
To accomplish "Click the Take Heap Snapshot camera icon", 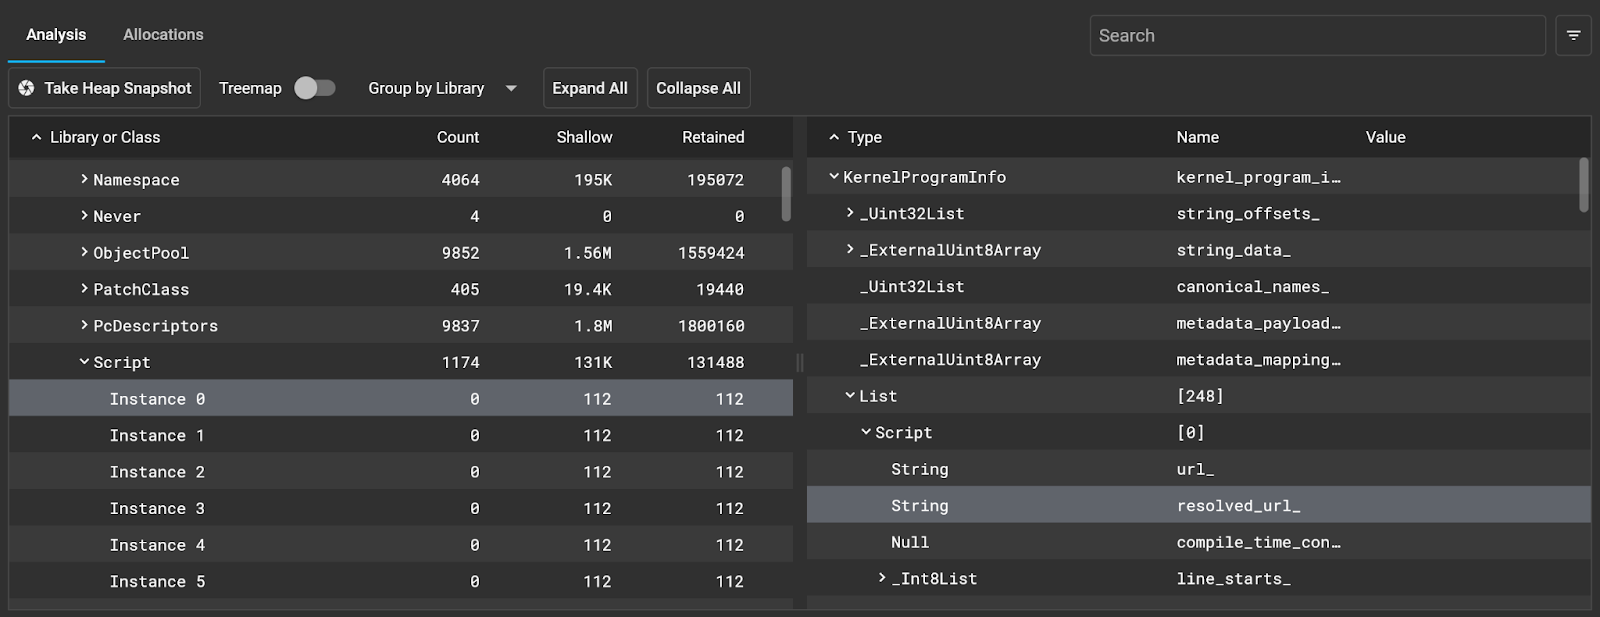I will coord(27,88).
